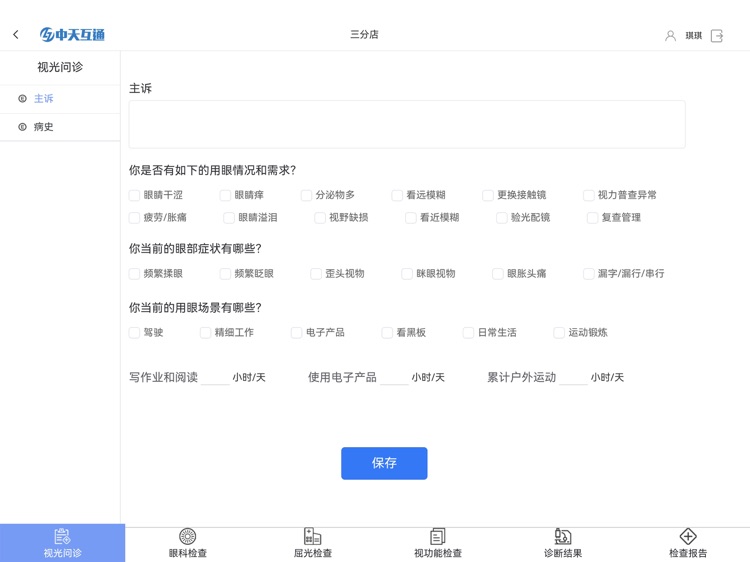Go back with the left arrow icon
Viewport: 750px width, 562px height.
pyautogui.click(x=16, y=34)
